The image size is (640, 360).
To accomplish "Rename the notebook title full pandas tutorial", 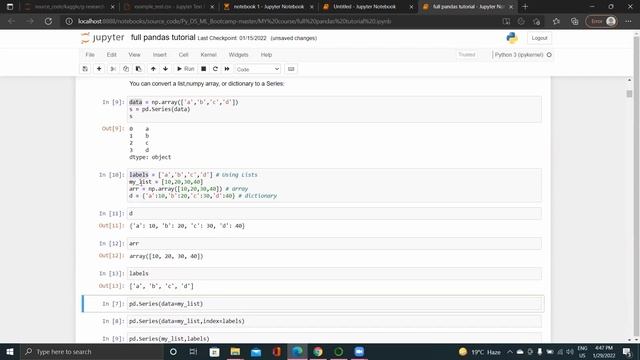I will tap(163, 38).
